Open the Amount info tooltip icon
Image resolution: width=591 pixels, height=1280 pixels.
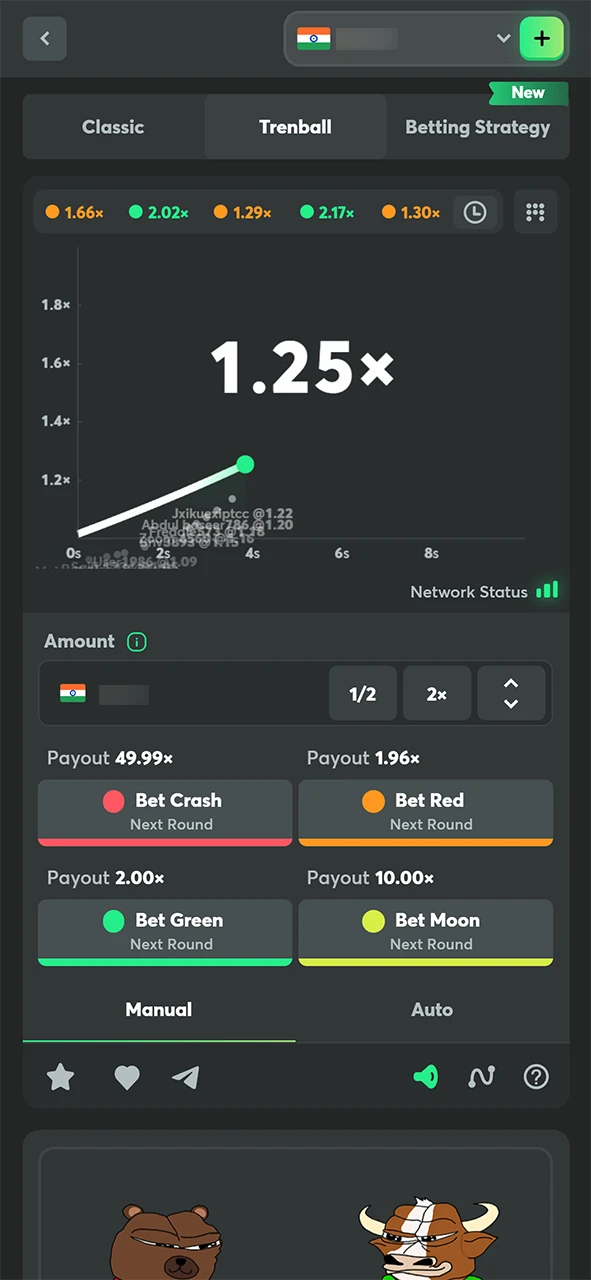coord(136,641)
